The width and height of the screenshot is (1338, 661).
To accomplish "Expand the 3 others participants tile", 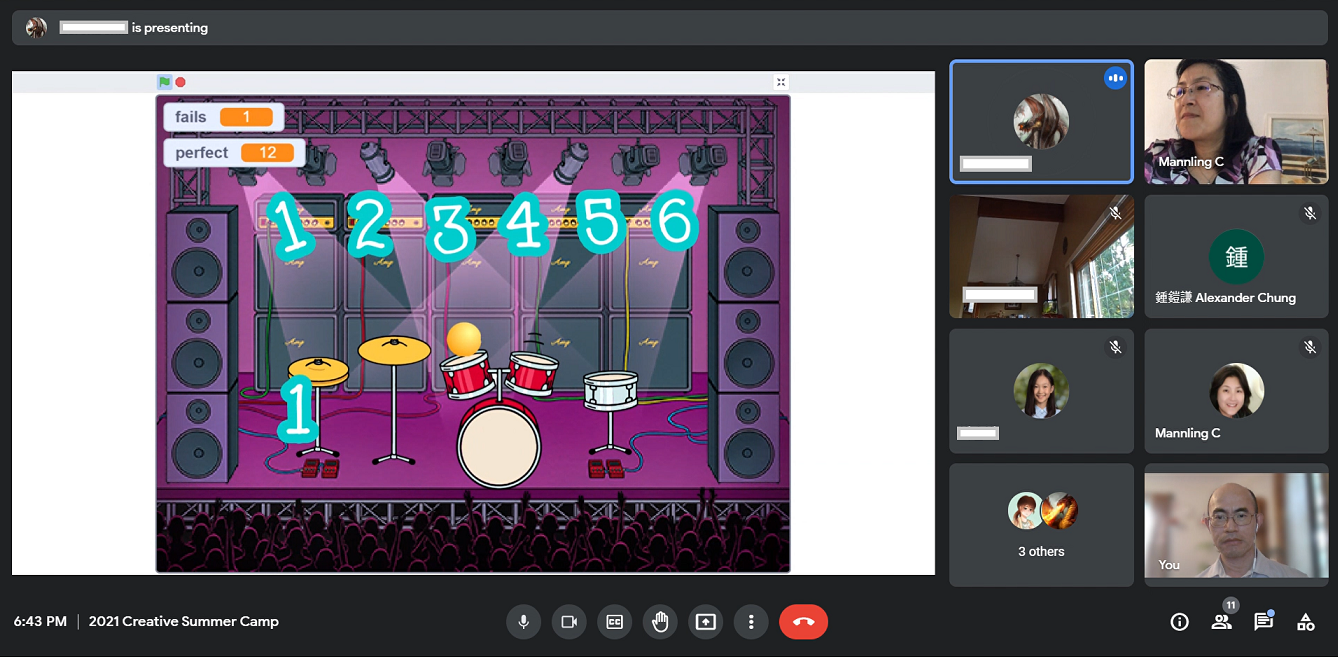I will pyautogui.click(x=1041, y=524).
